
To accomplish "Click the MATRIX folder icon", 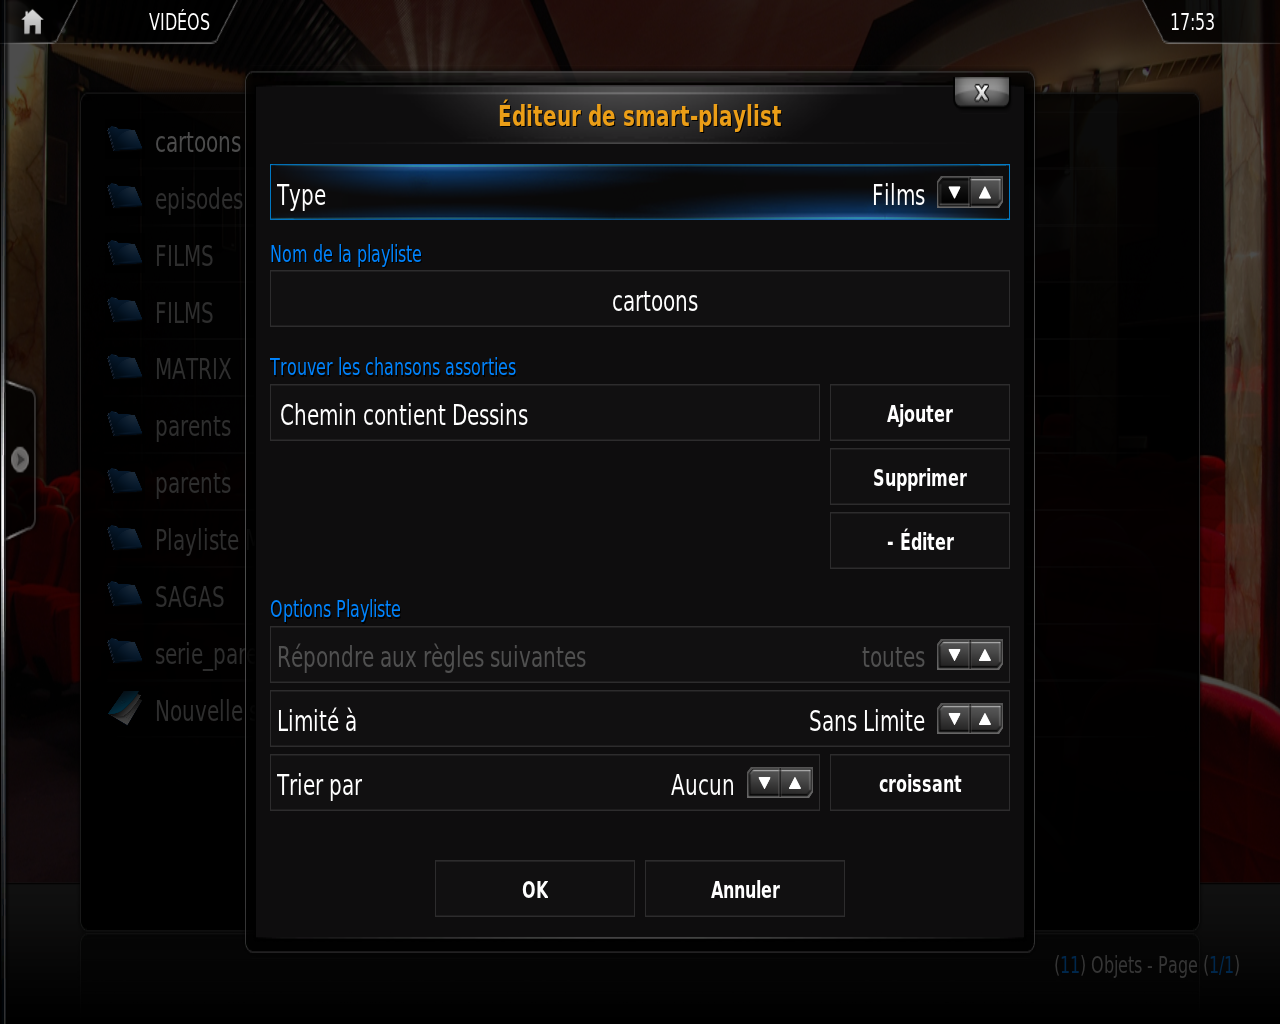I will 125,367.
